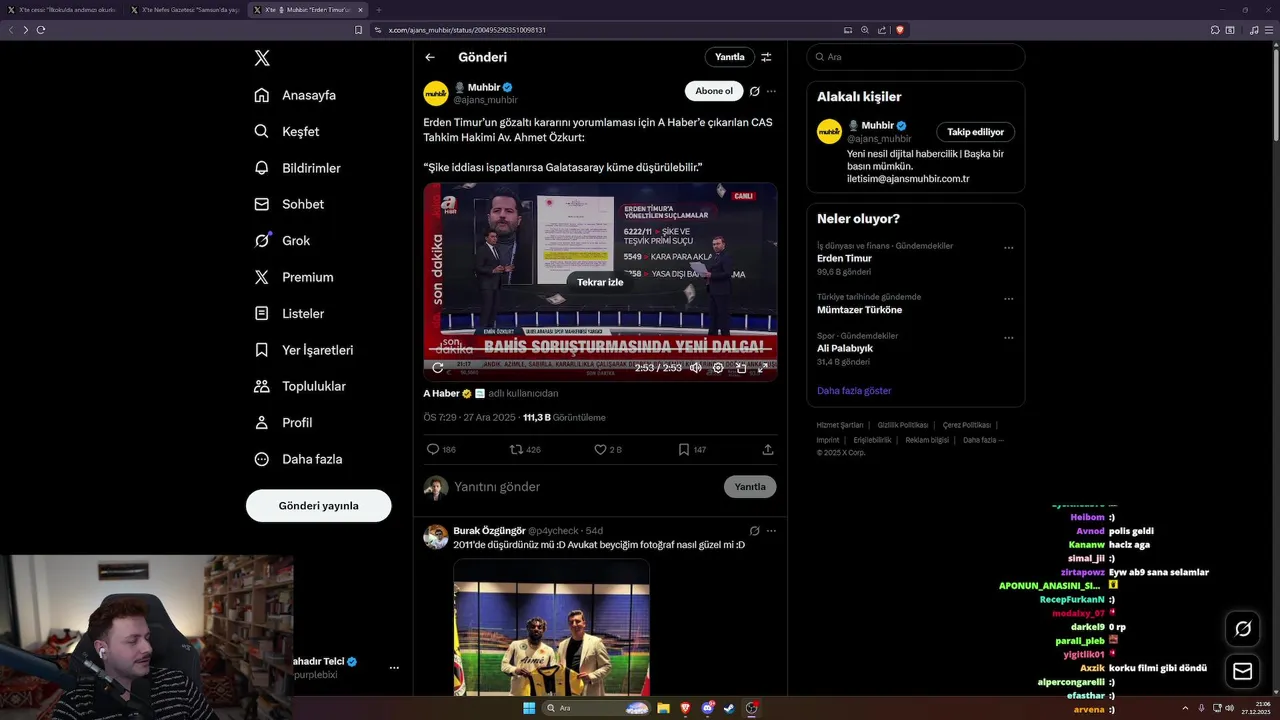Open more options for Ali Palabıyık trend
1280x720 pixels.
tap(1008, 337)
